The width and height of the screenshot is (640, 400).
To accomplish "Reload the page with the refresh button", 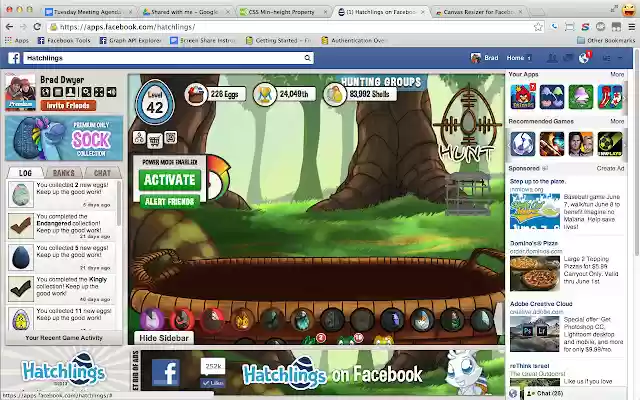I will [x=37, y=27].
